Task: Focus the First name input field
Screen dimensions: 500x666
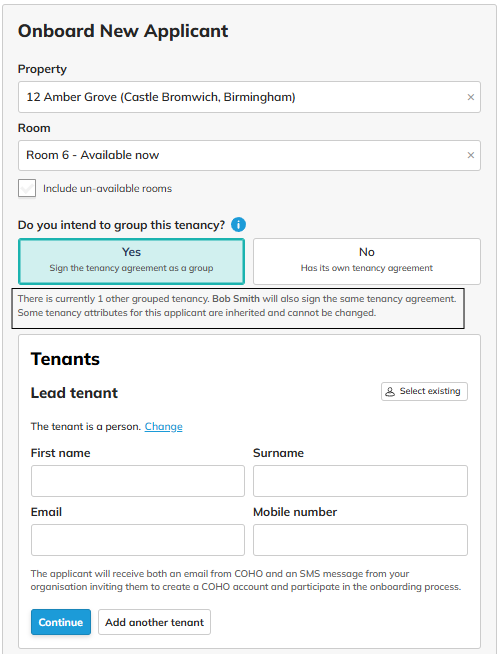Action: tap(138, 481)
